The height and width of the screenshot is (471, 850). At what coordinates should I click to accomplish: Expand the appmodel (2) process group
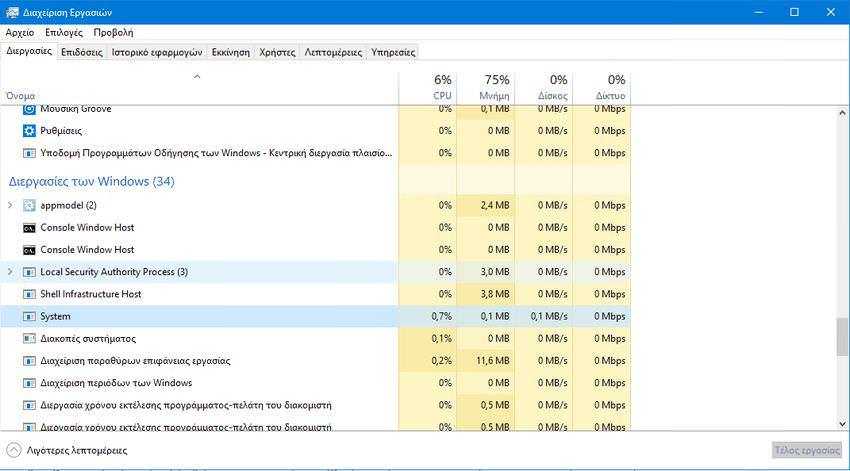[x=10, y=205]
